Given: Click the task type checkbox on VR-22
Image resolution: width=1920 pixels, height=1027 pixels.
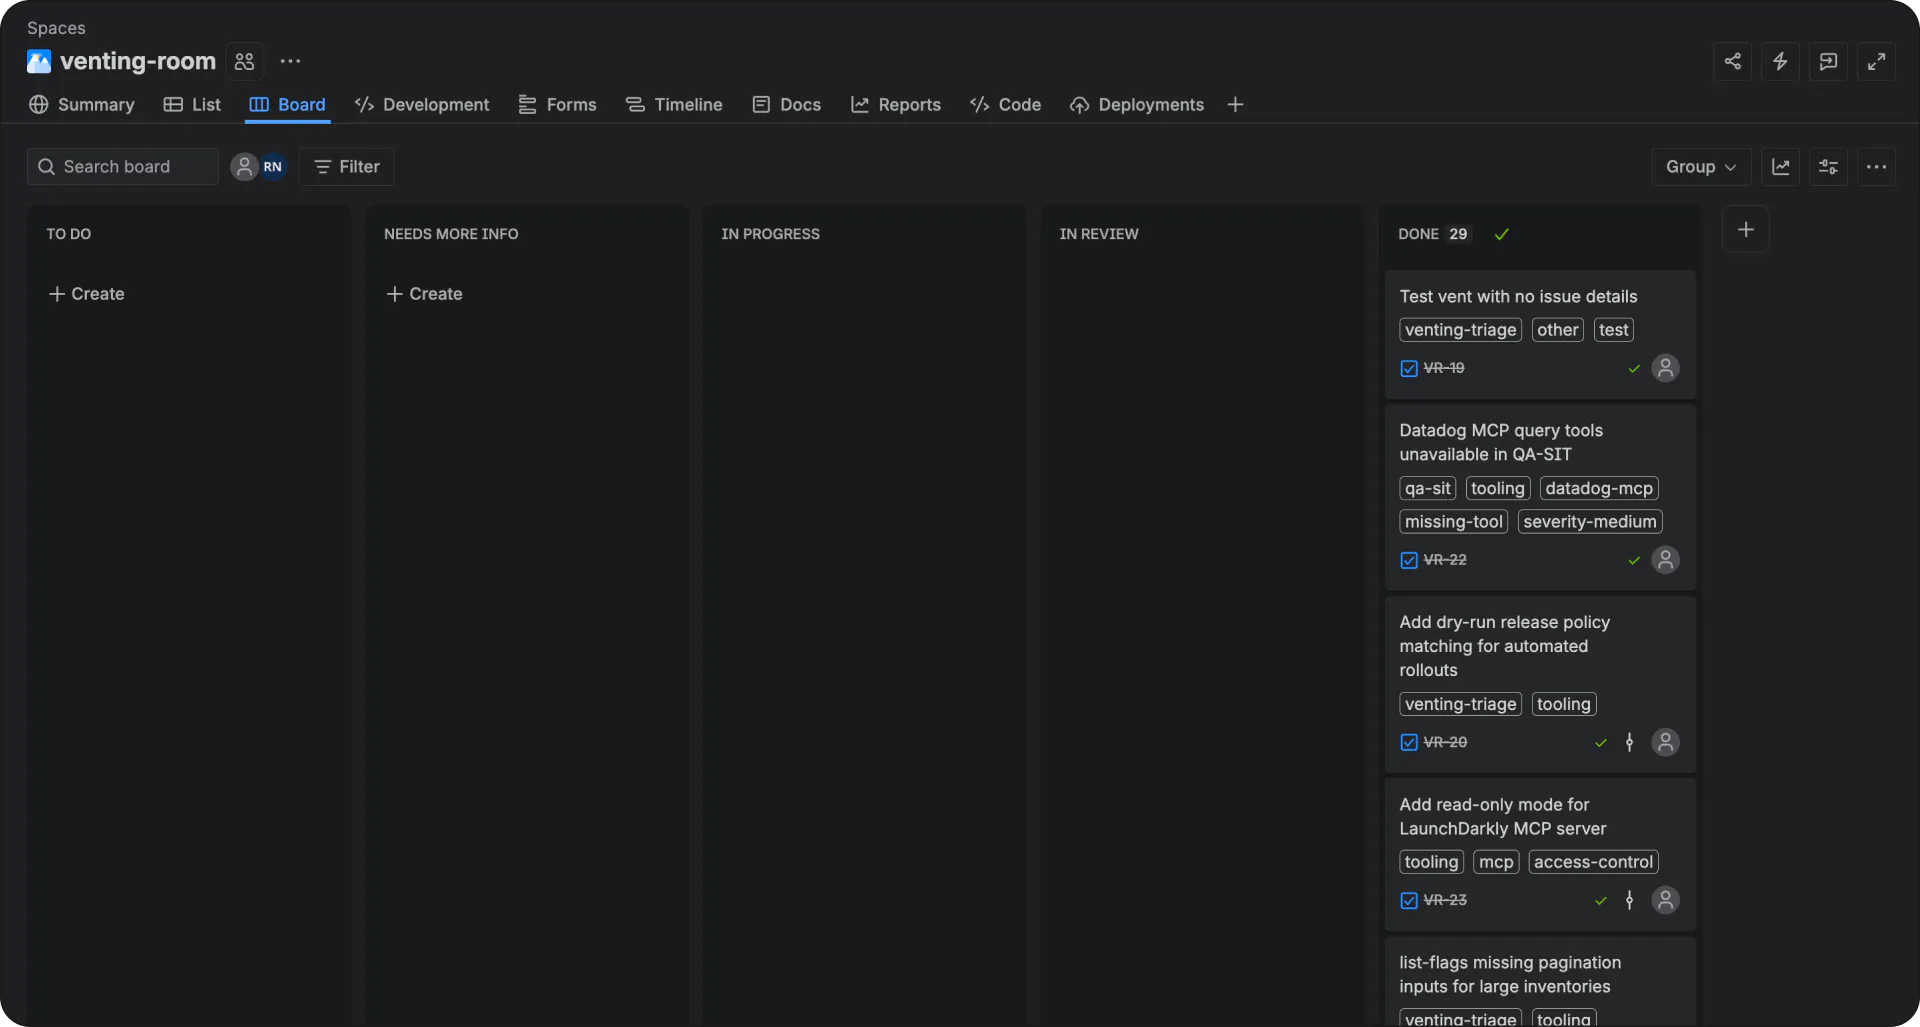Looking at the screenshot, I should tap(1409, 560).
